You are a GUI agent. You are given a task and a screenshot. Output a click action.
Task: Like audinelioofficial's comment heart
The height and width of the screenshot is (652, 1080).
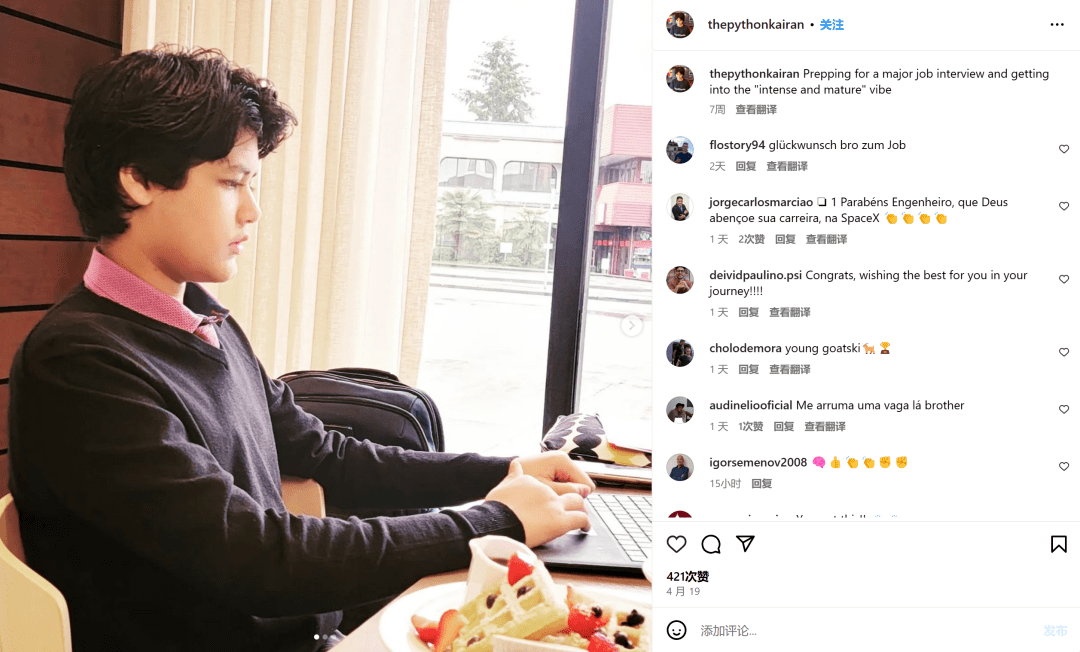[x=1063, y=409]
